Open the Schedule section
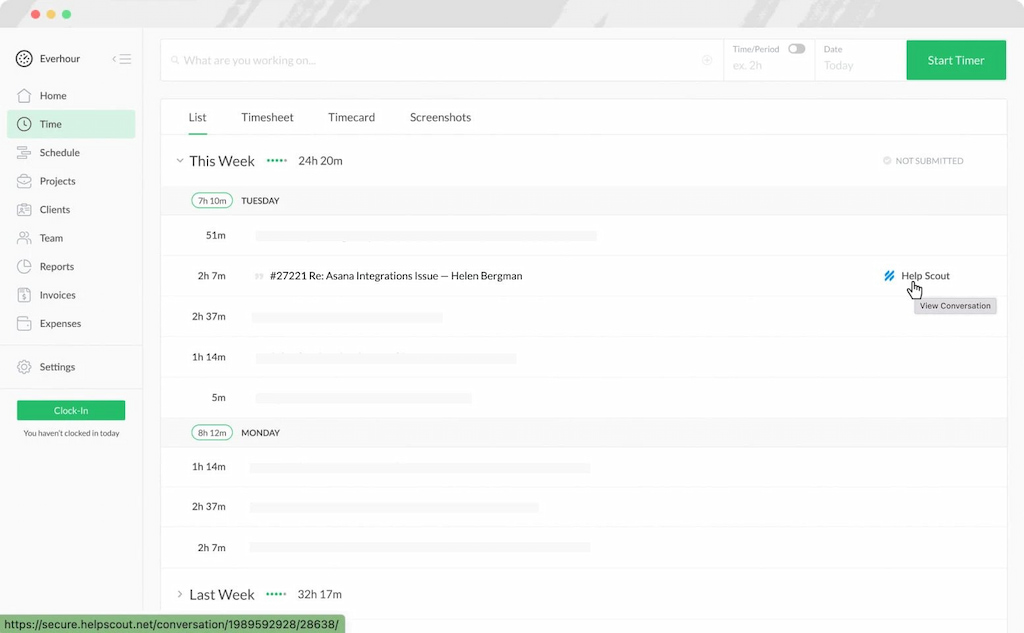 (x=58, y=152)
